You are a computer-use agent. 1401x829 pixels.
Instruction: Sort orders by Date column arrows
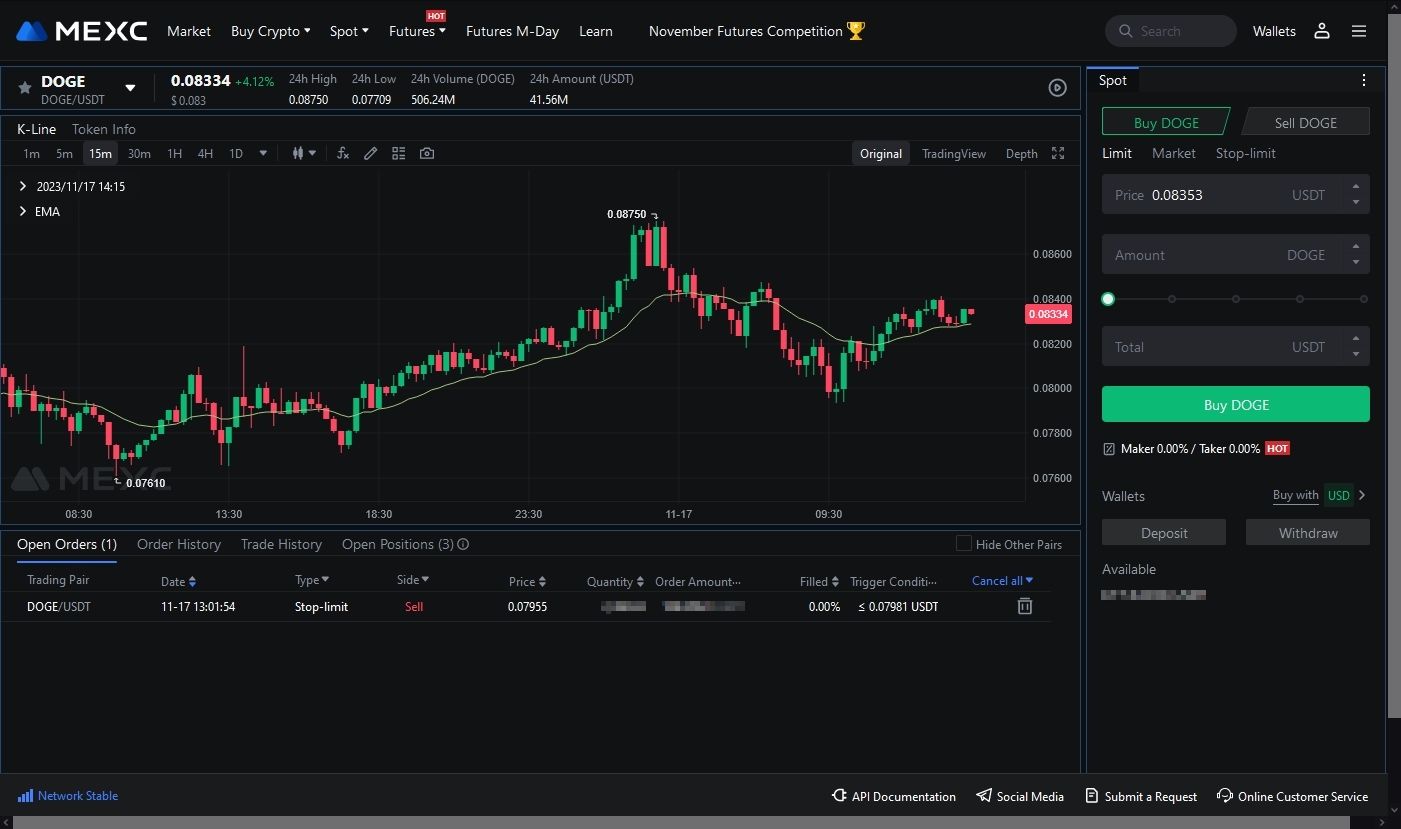tap(192, 581)
